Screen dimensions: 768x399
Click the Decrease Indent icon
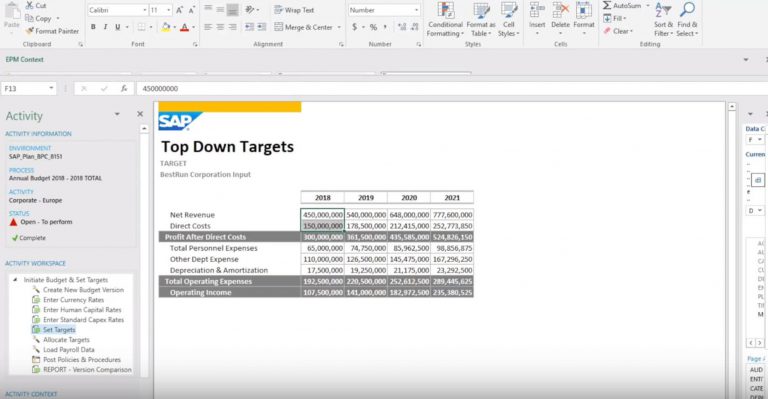tap(250, 27)
